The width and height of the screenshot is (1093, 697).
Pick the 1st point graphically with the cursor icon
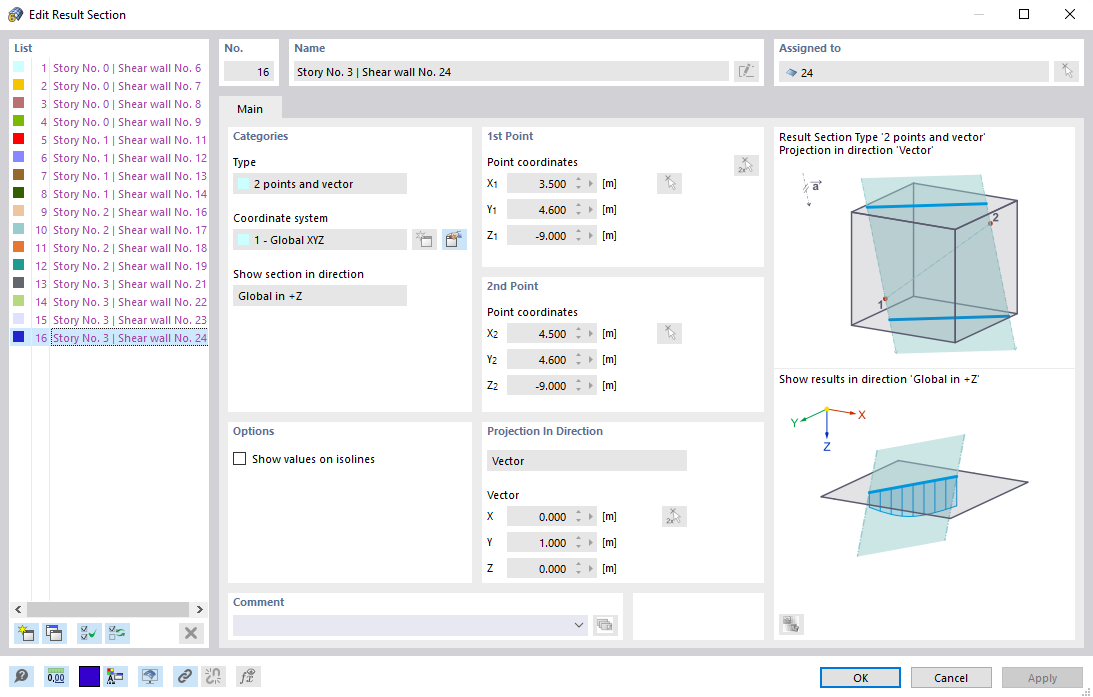coord(669,183)
